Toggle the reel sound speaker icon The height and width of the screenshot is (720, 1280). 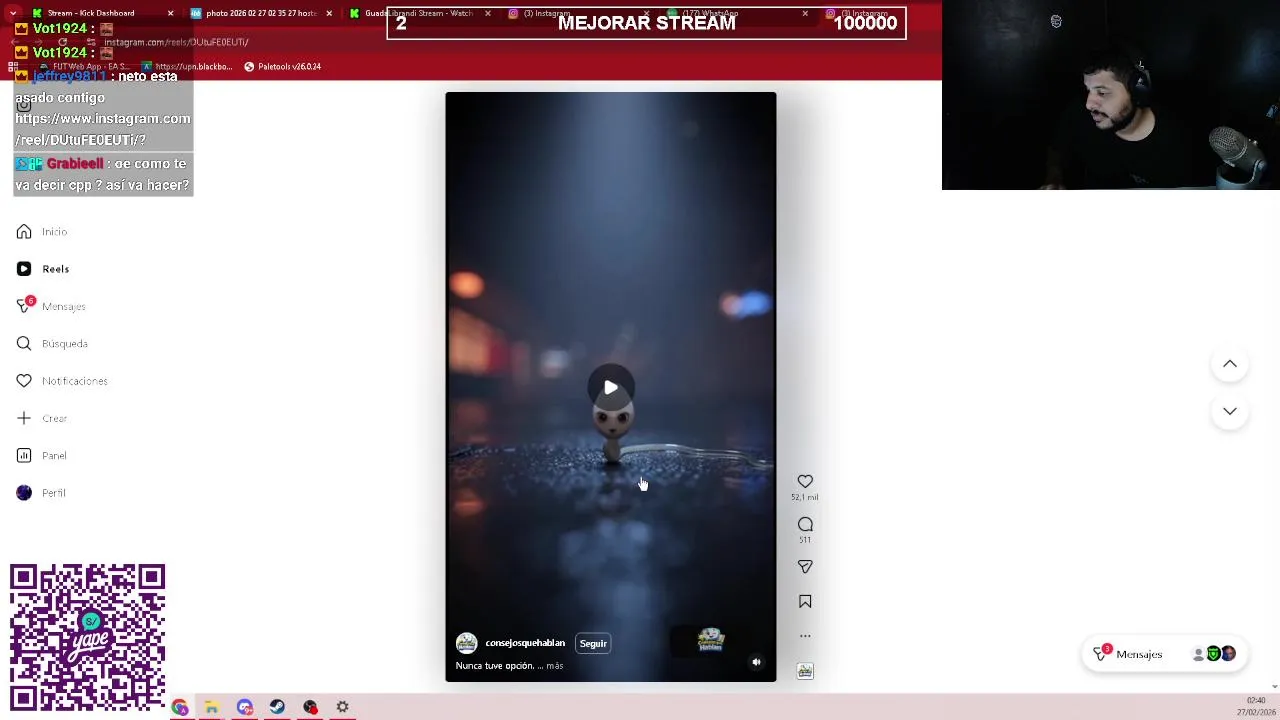(756, 662)
